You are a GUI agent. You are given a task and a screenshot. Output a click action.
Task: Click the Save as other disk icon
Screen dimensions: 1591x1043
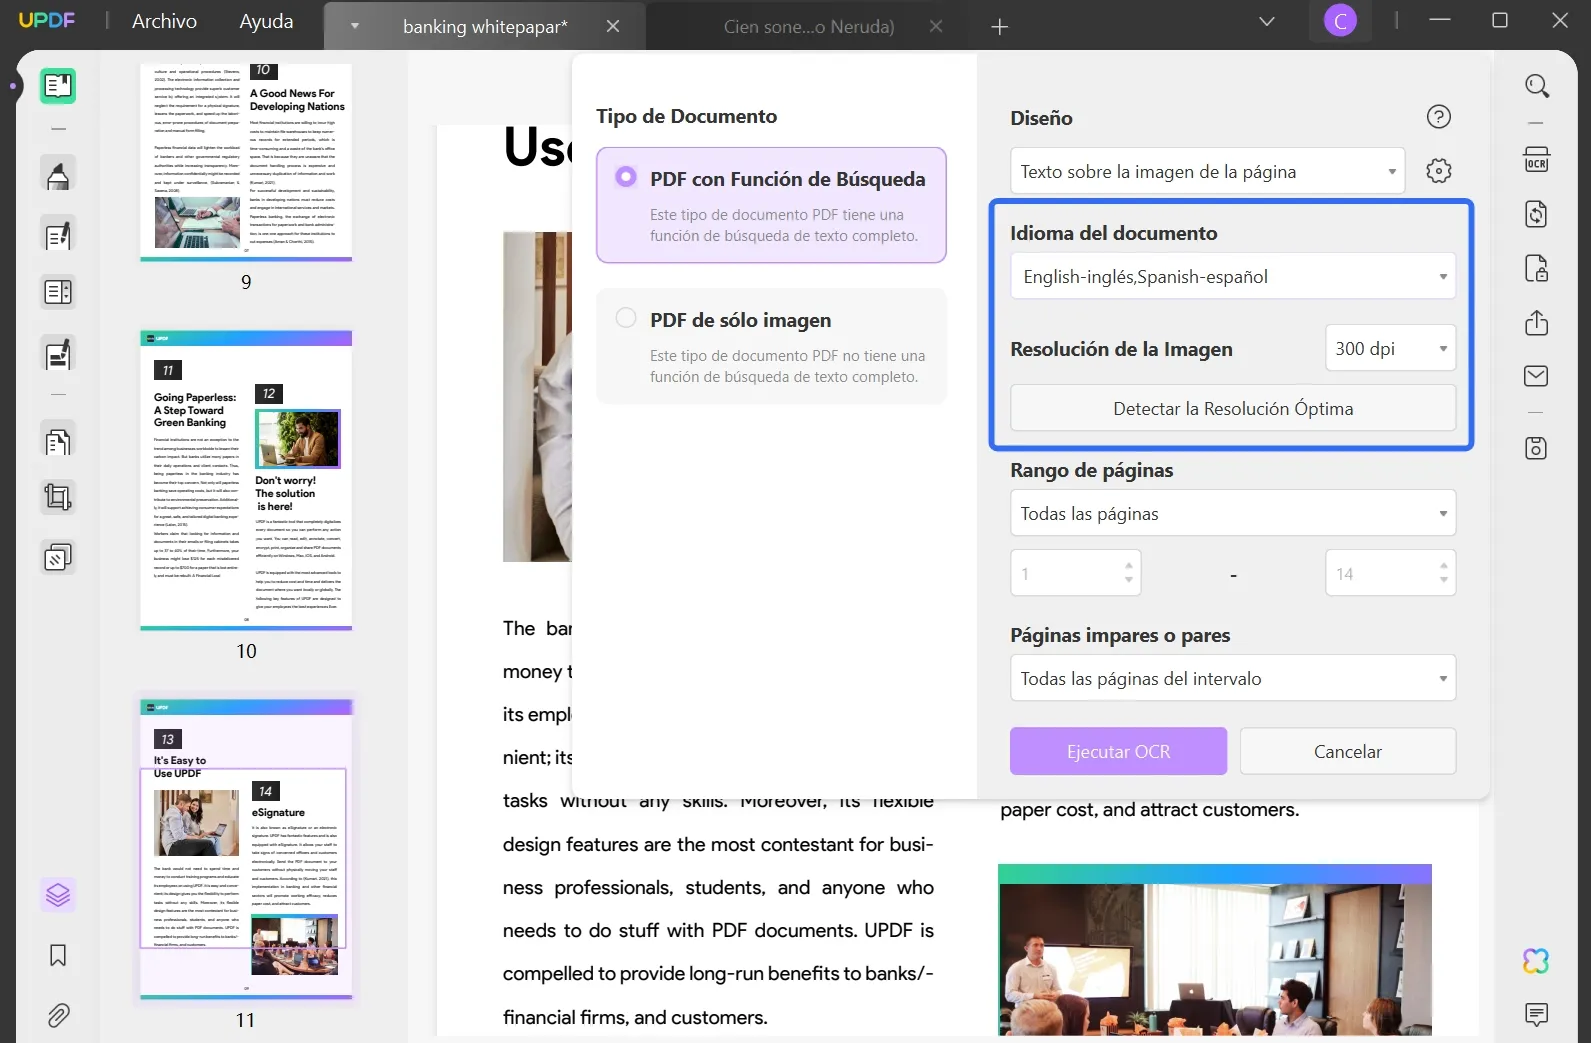pyautogui.click(x=1537, y=448)
